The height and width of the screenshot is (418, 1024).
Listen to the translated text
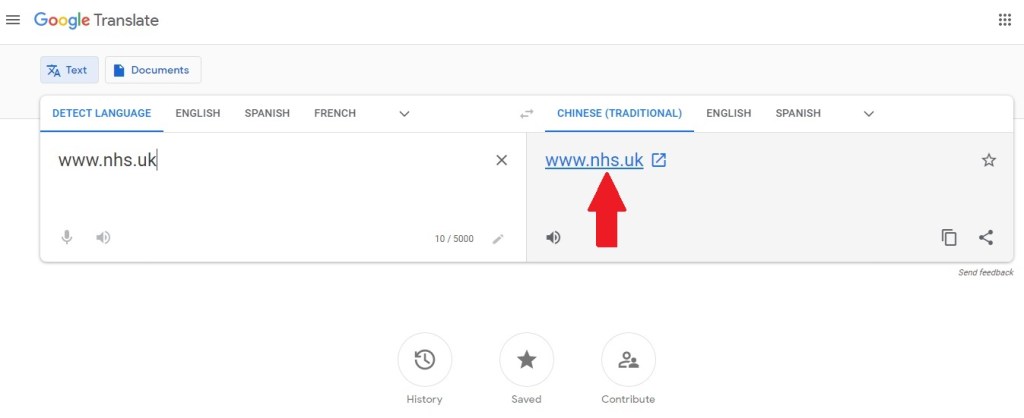click(553, 238)
